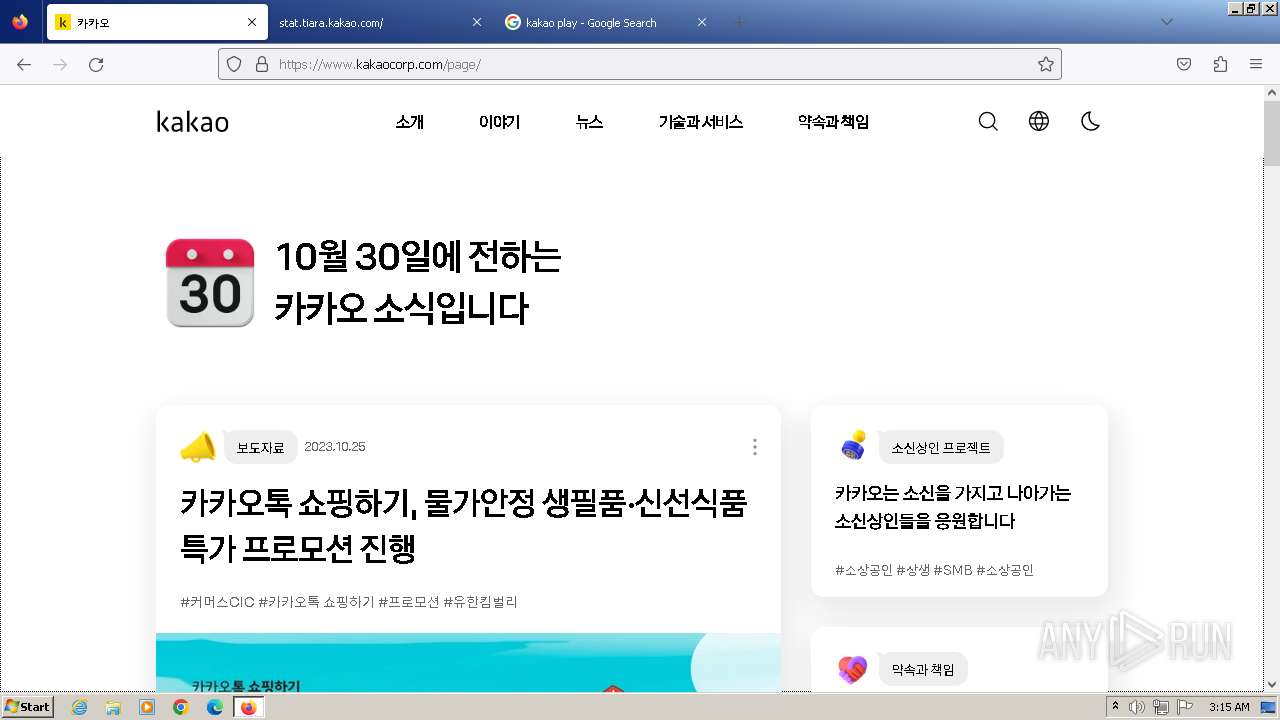Open the 이야기 menu item
This screenshot has width=1280, height=720.
(x=499, y=122)
